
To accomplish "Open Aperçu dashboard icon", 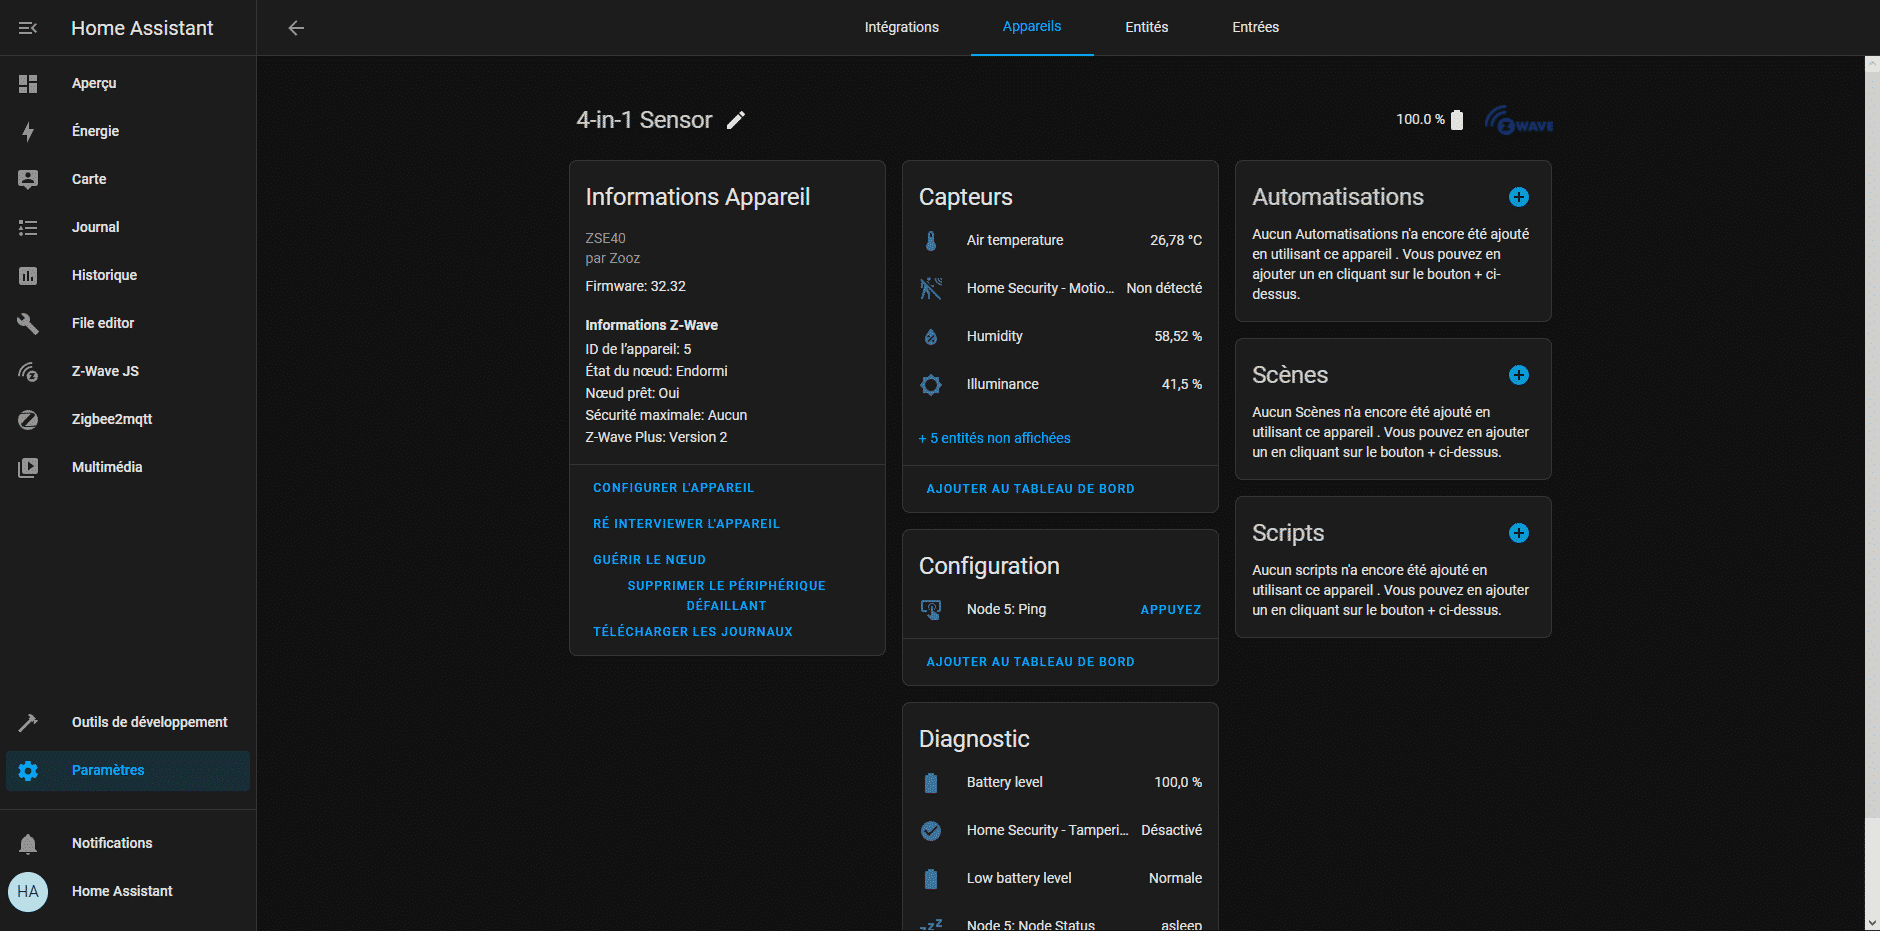I will (x=28, y=84).
